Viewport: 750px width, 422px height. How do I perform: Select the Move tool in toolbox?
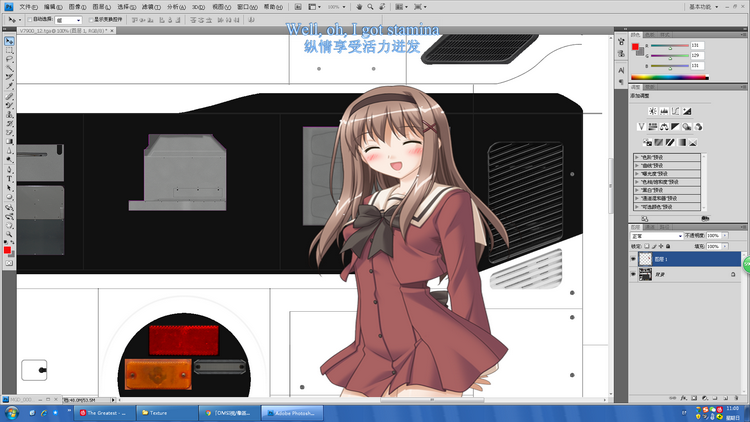(x=9, y=41)
